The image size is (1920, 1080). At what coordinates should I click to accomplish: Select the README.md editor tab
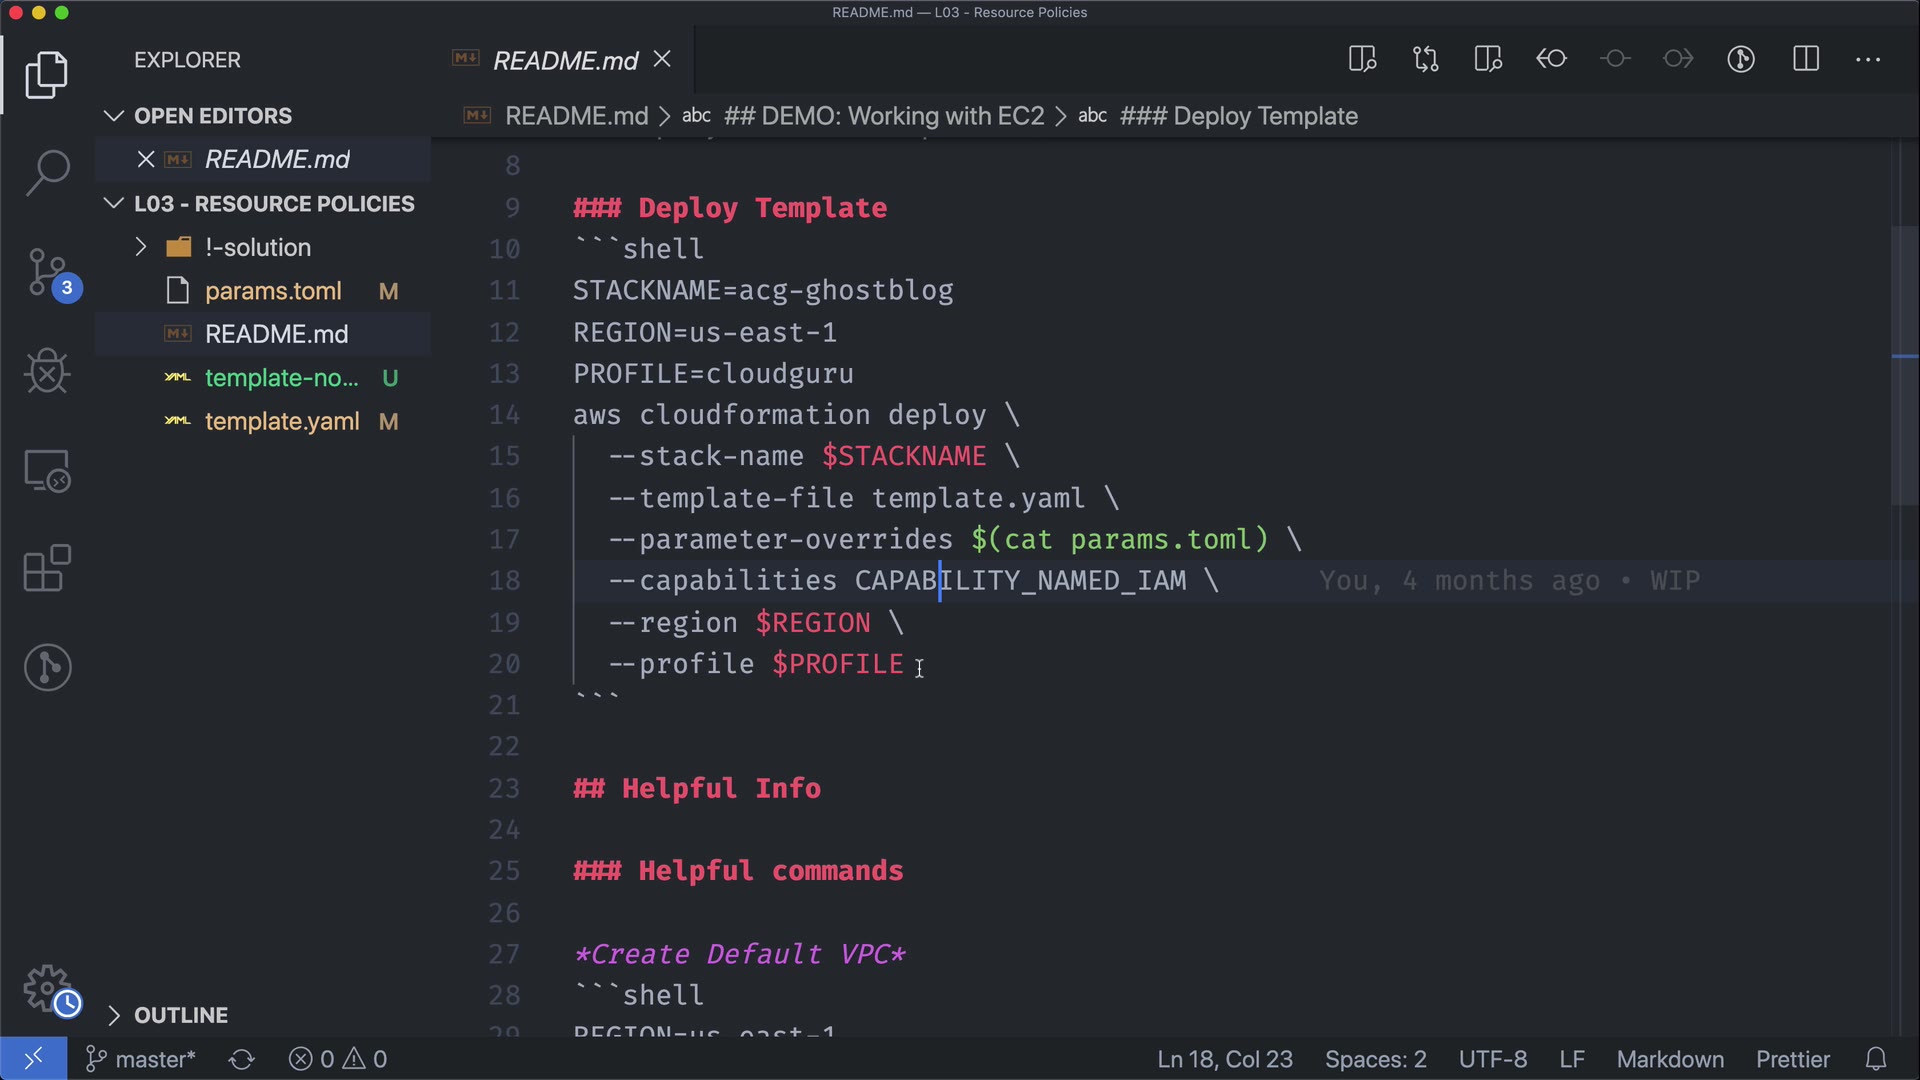click(565, 61)
